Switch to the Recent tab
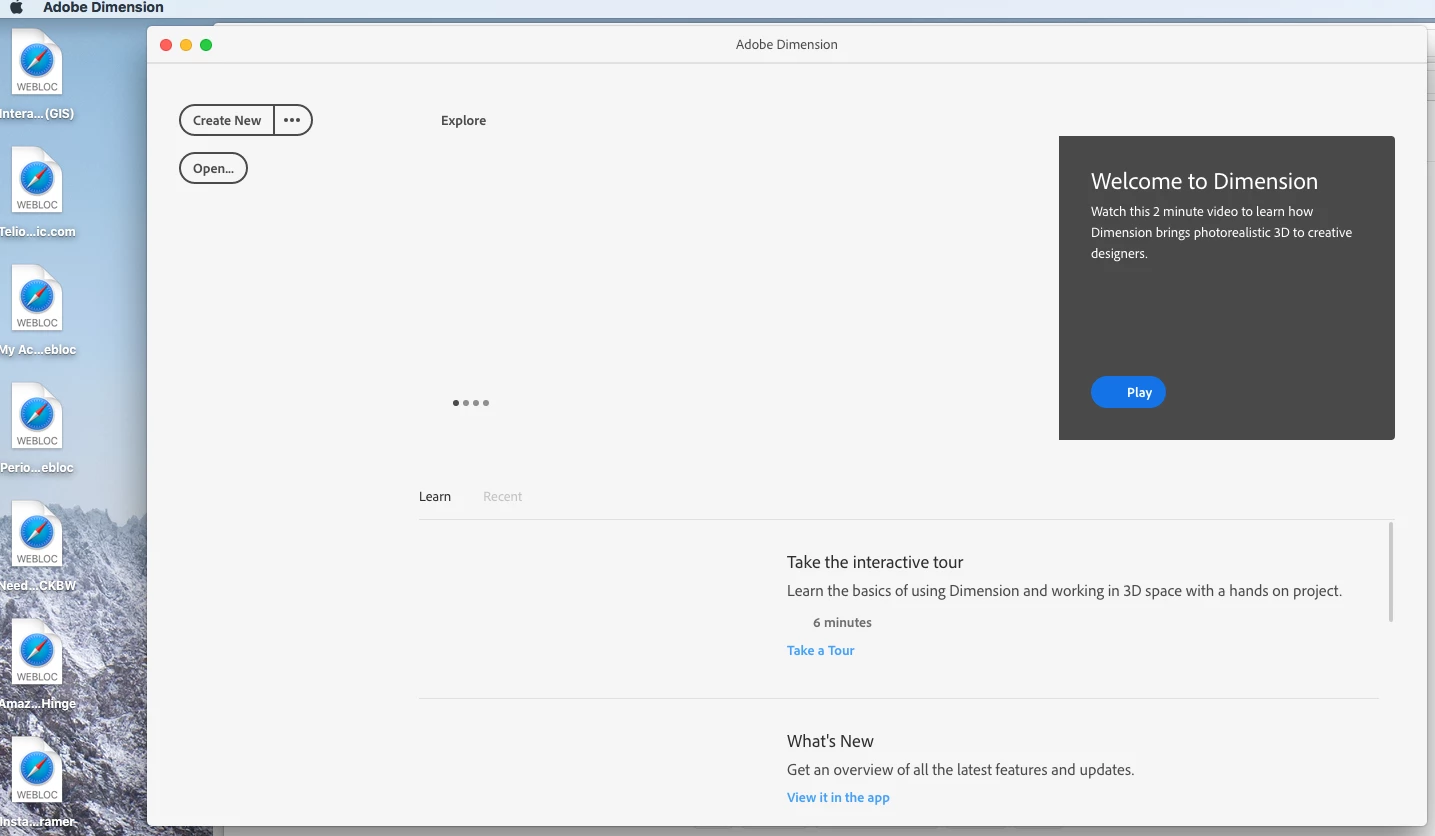 tap(502, 496)
